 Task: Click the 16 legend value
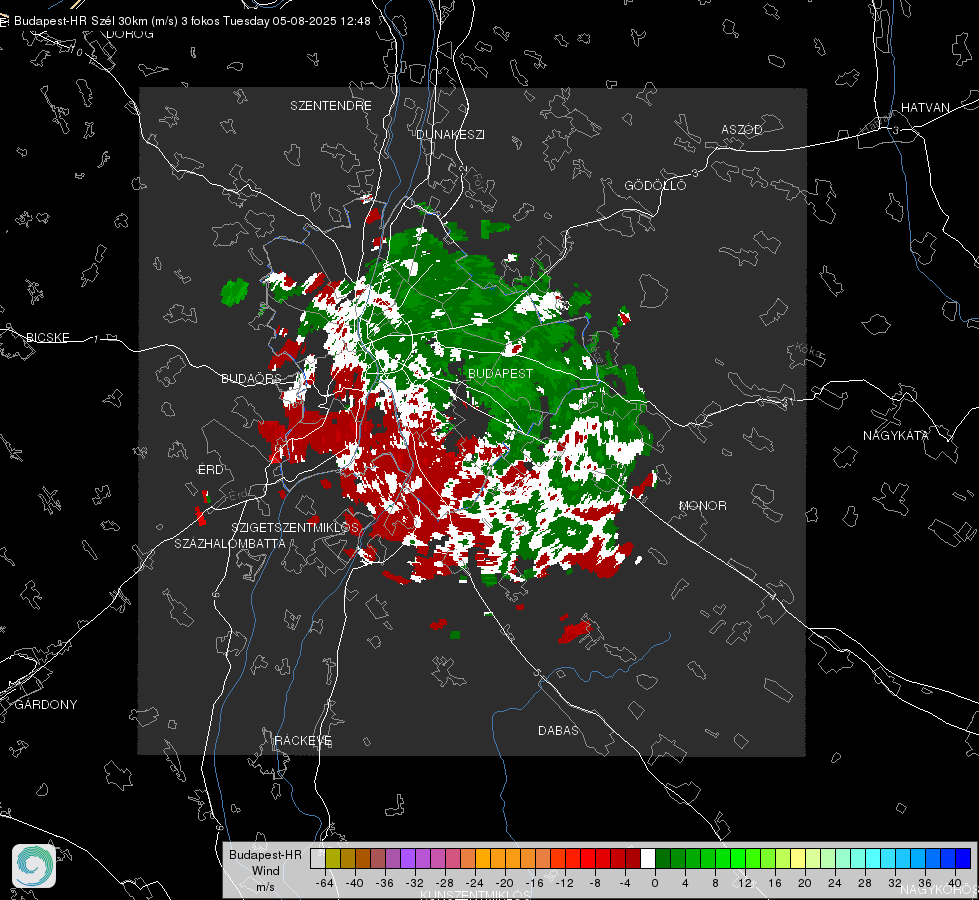click(x=775, y=883)
